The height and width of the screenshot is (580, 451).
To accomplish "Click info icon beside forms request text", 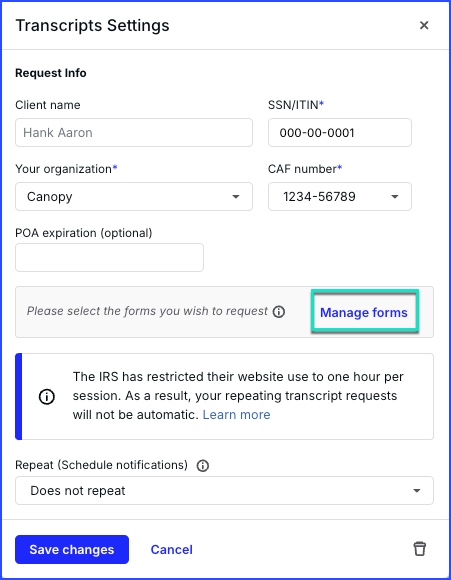I will [279, 312].
